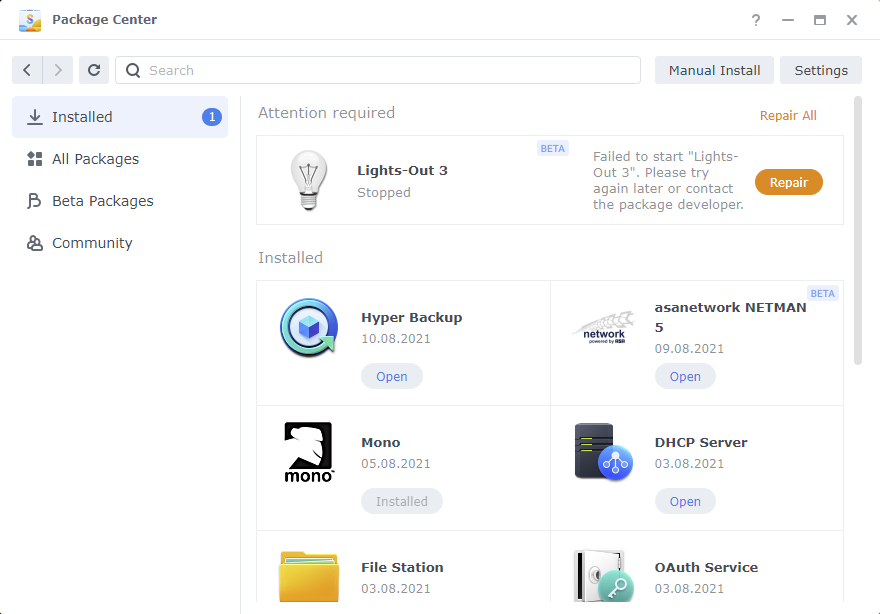Click the DHCP Server package icon
The height and width of the screenshot is (614, 880).
coord(604,452)
